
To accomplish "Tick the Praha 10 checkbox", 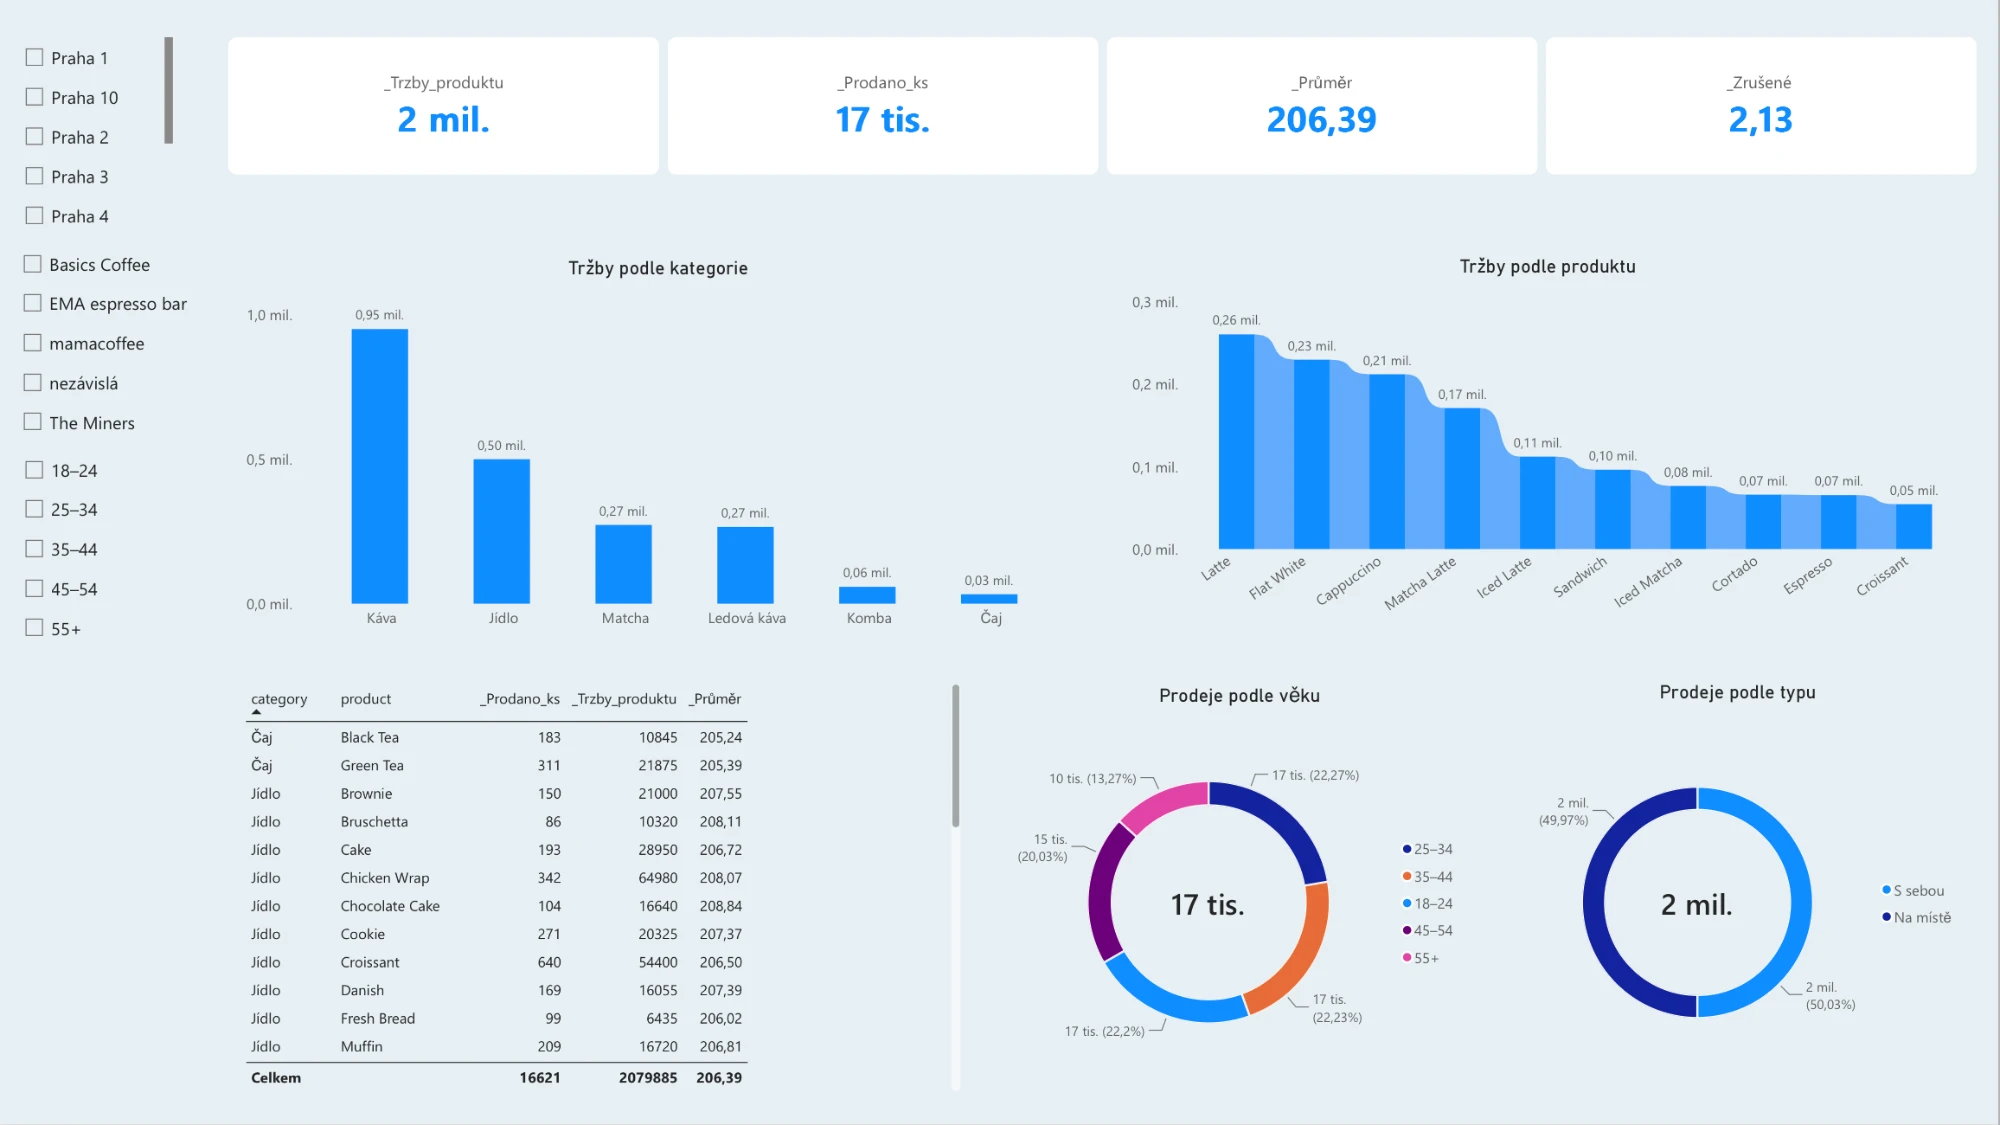I will pyautogui.click(x=34, y=97).
